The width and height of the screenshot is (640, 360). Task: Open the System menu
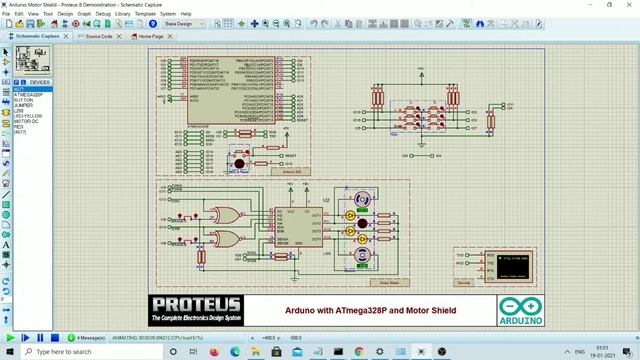(x=168, y=14)
